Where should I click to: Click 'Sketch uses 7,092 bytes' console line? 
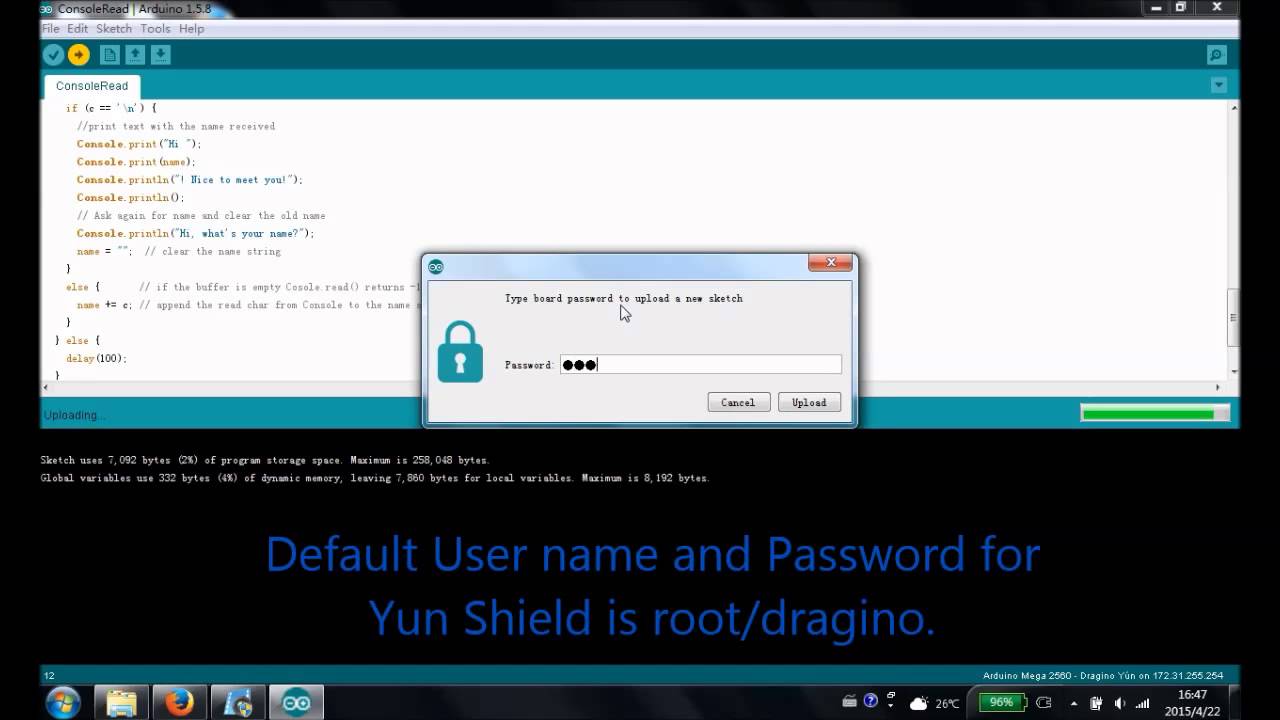click(265, 460)
